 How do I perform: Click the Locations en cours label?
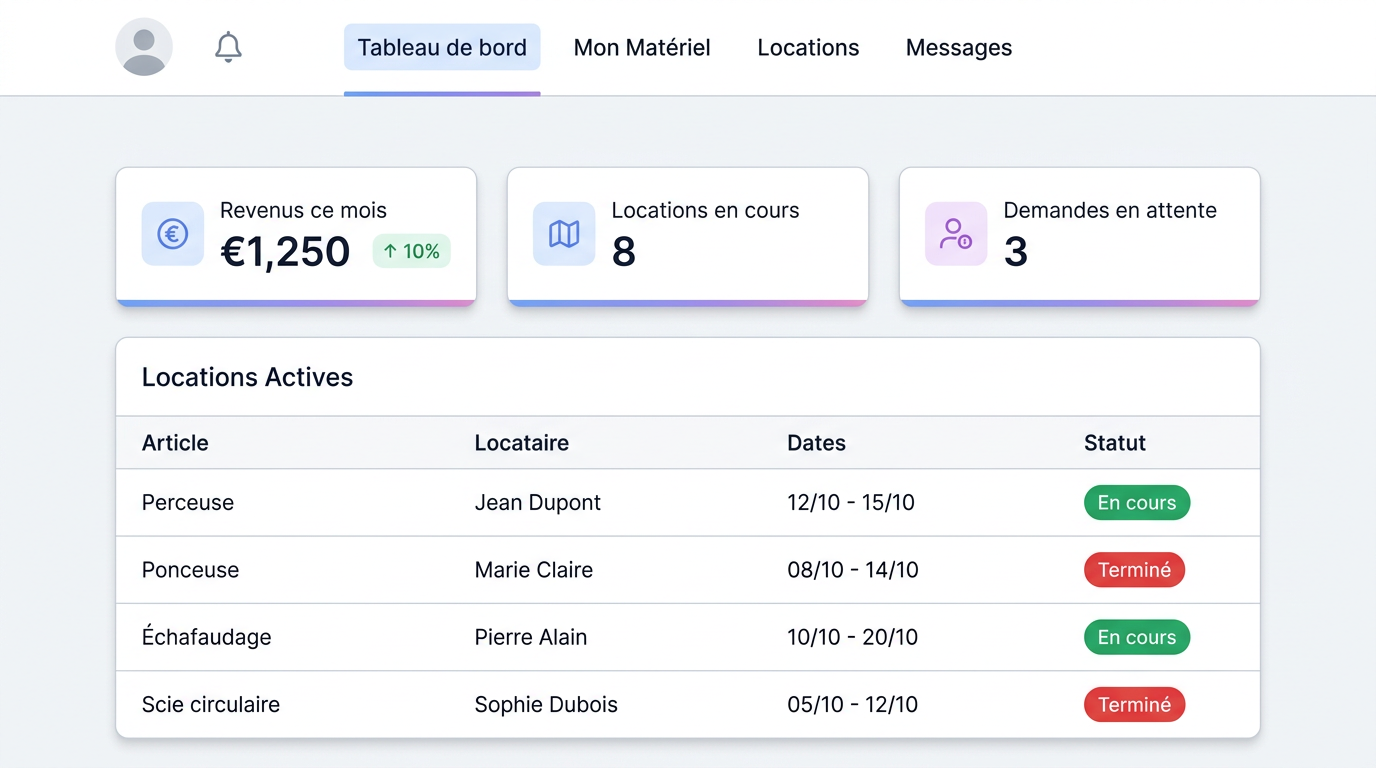[x=705, y=210]
